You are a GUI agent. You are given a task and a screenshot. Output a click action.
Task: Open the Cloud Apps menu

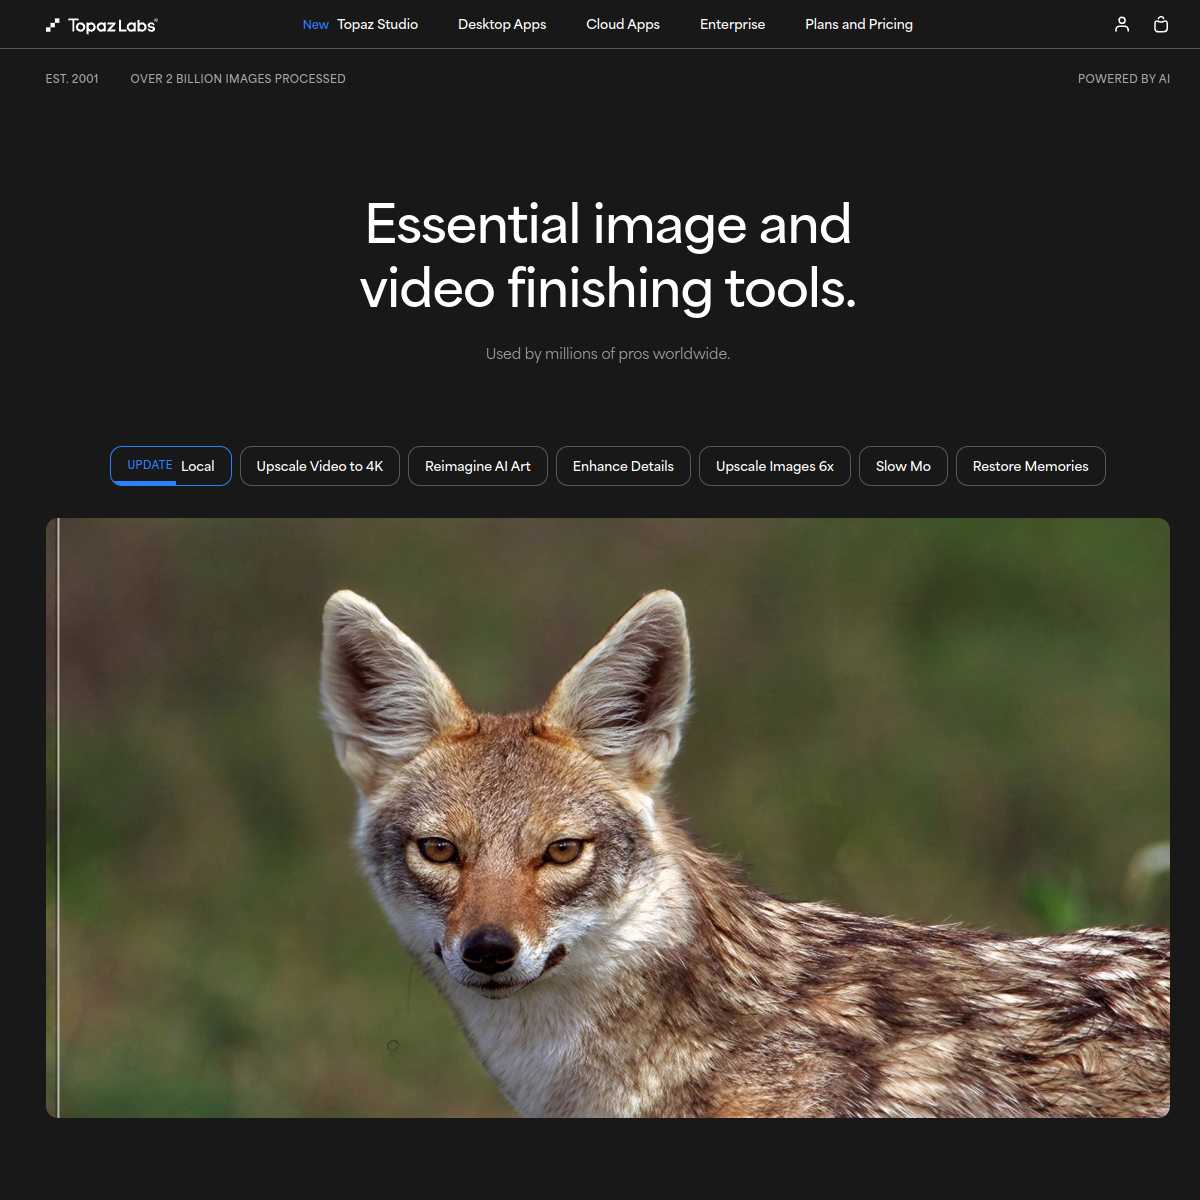pos(622,24)
